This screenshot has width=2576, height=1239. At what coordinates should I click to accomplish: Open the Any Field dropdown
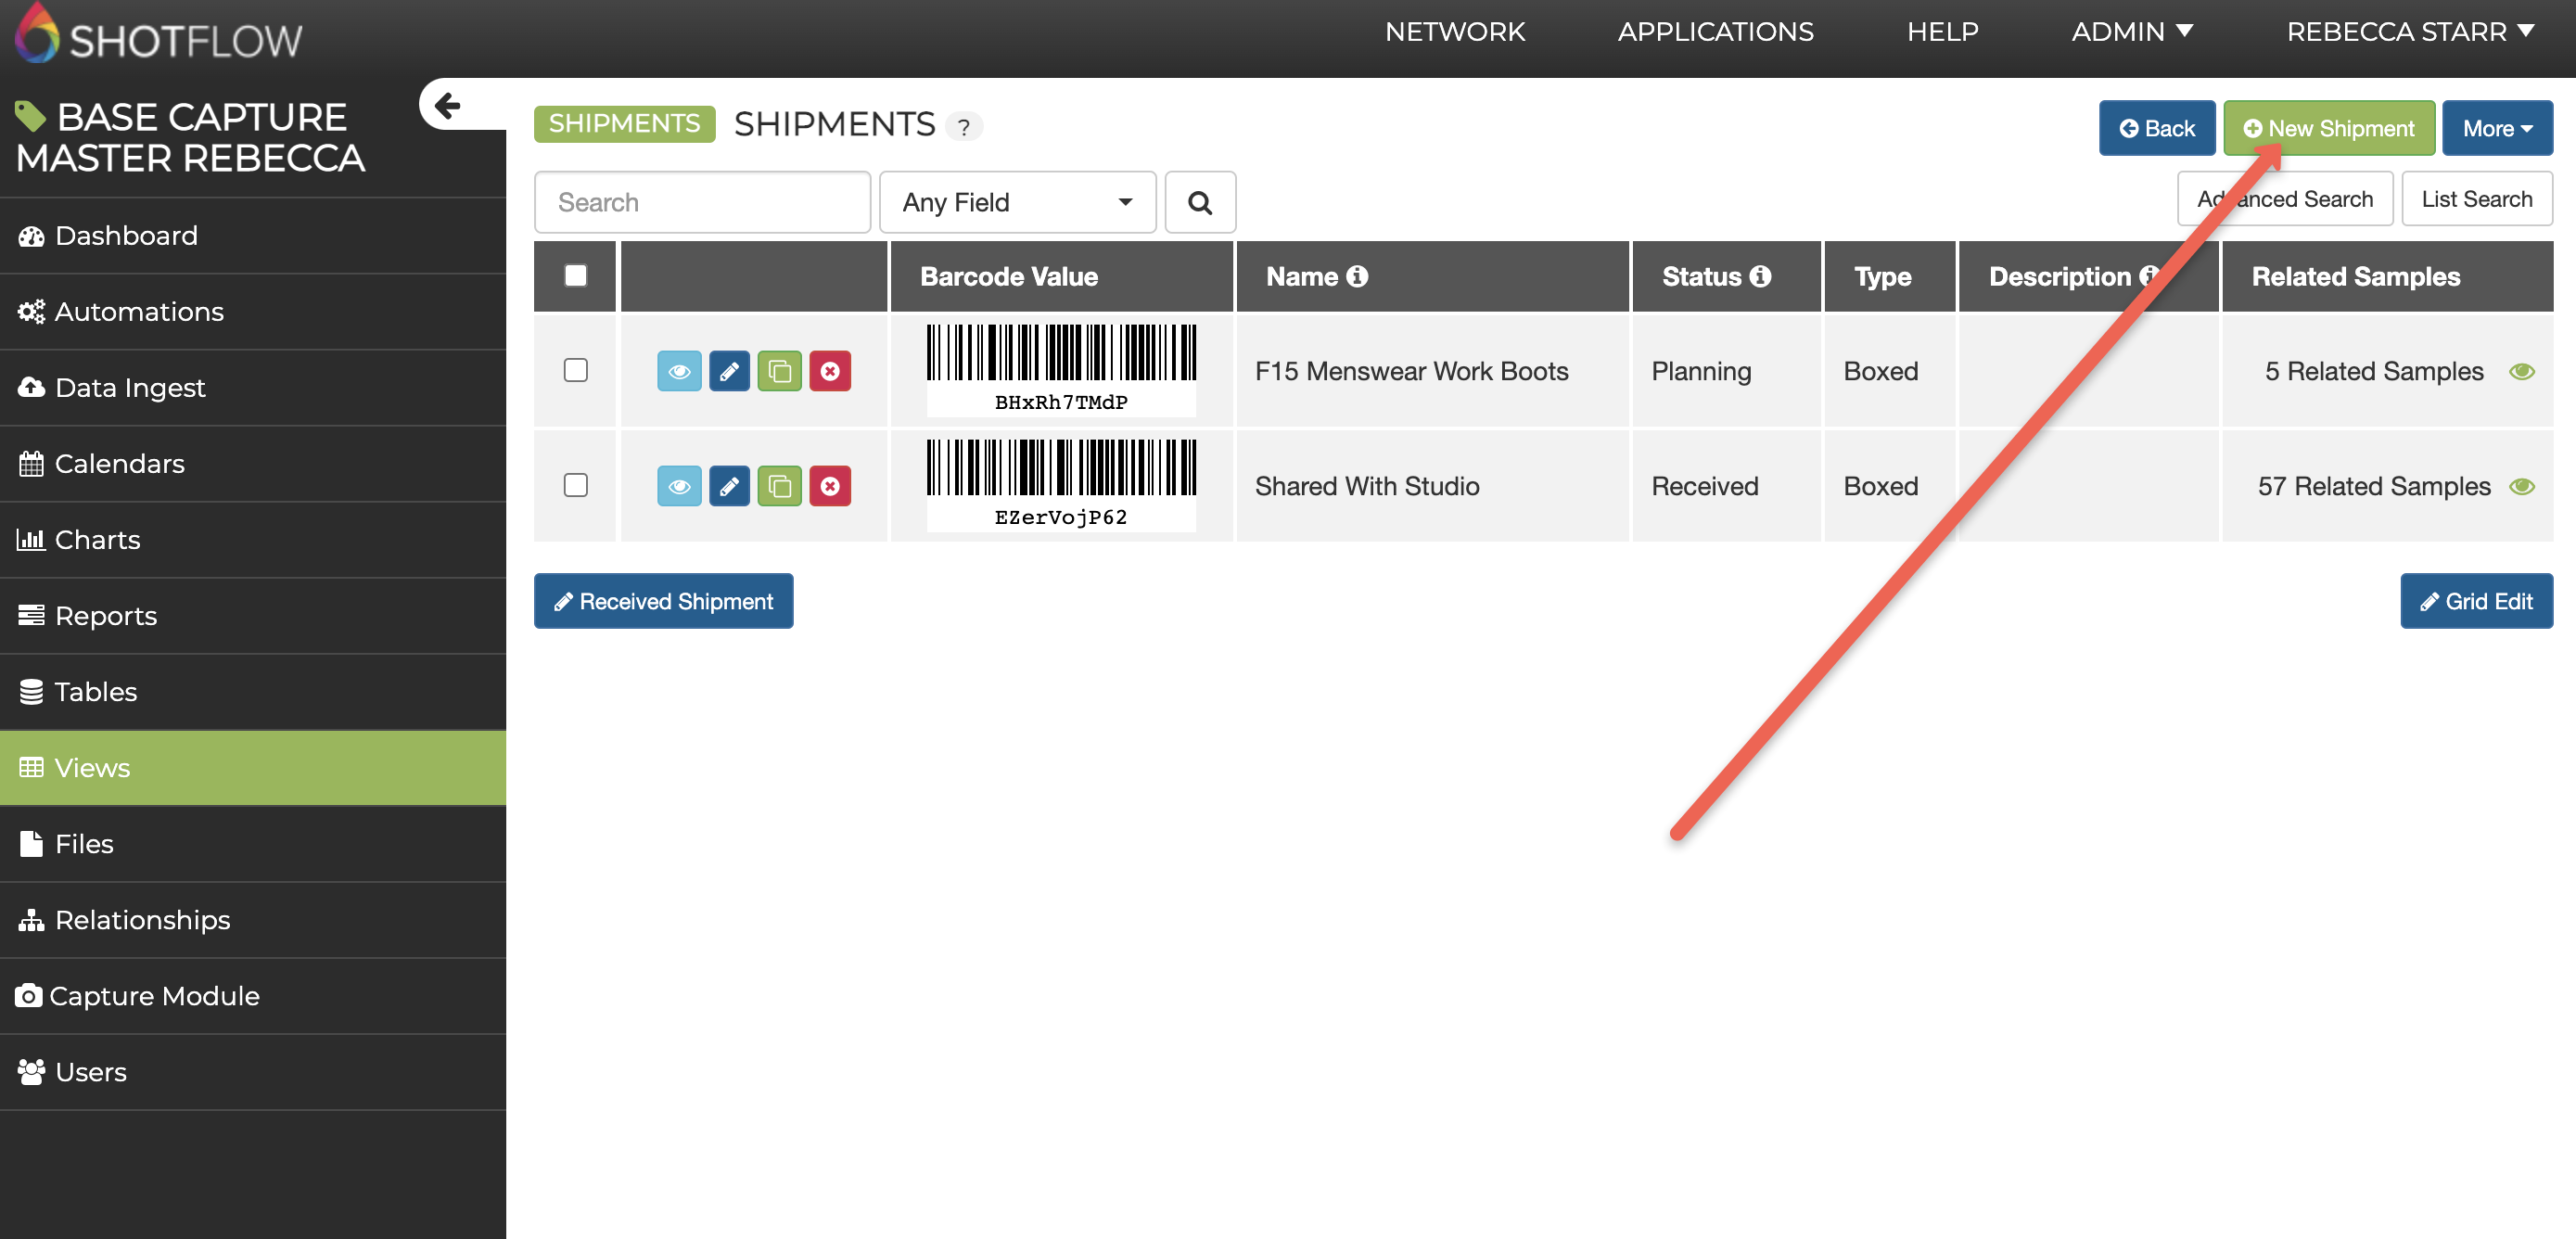[x=1016, y=203]
